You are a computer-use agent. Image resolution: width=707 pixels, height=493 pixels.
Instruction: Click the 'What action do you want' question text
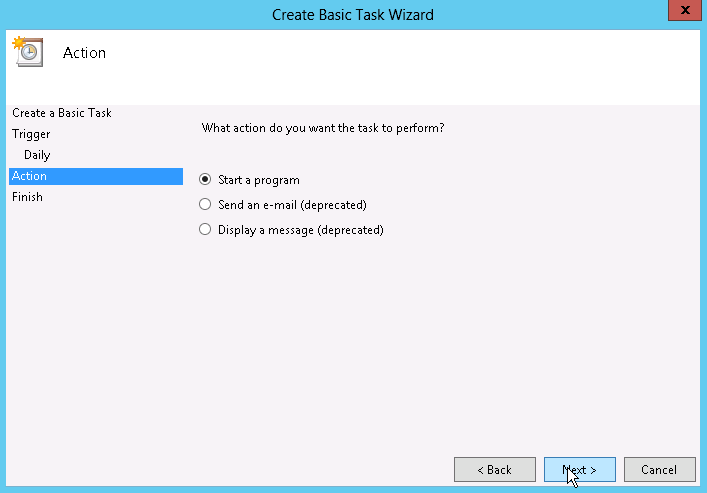coord(323,128)
